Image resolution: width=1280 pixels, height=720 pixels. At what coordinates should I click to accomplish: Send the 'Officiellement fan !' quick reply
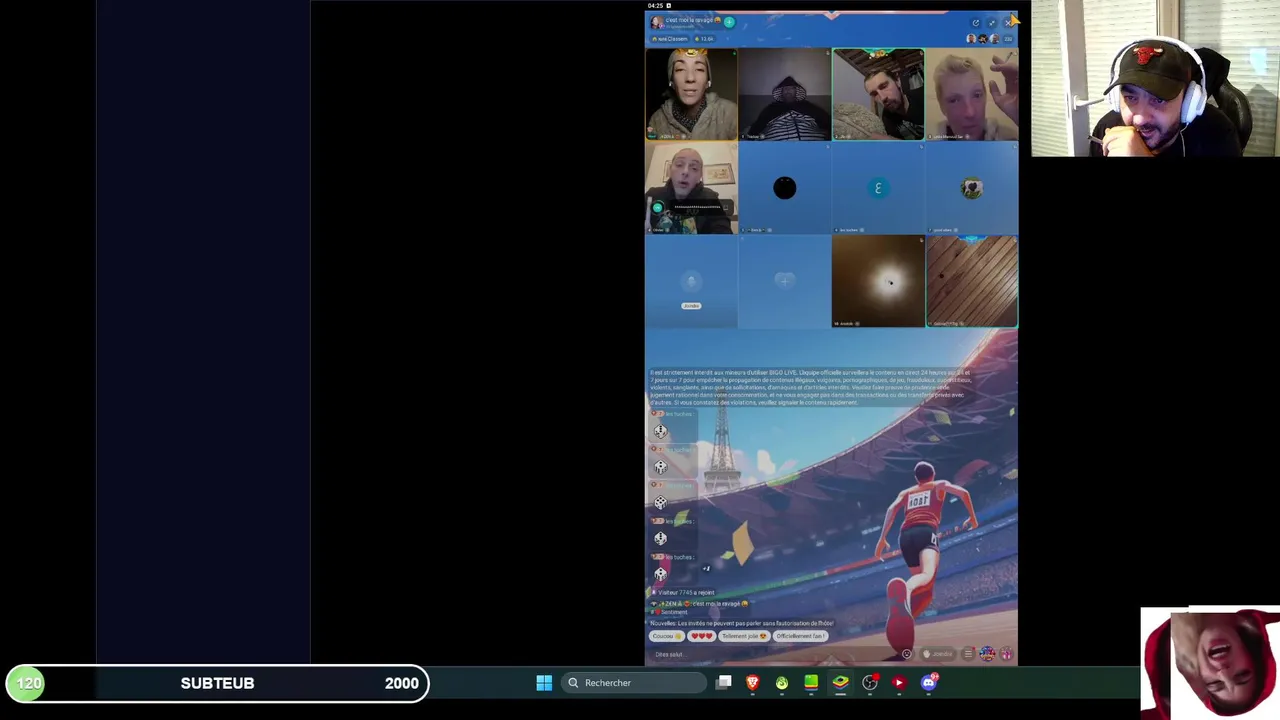pyautogui.click(x=800, y=636)
